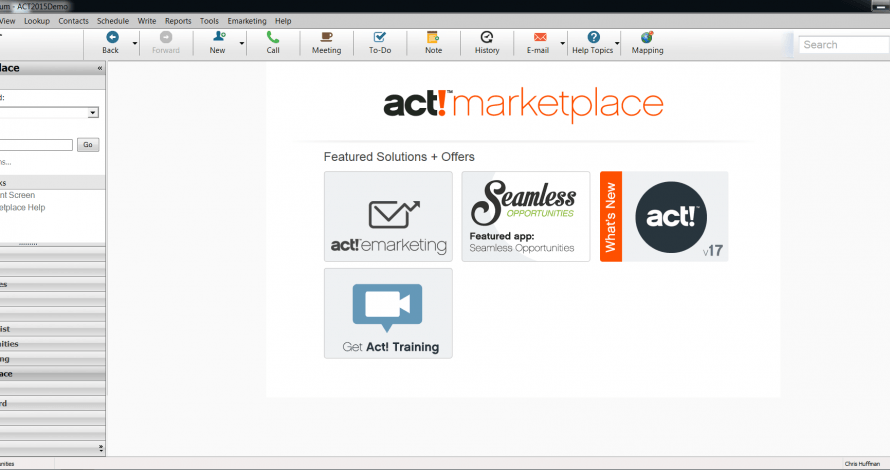Click the Featured Solutions + Offers heading
890x470 pixels.
pyautogui.click(x=399, y=157)
